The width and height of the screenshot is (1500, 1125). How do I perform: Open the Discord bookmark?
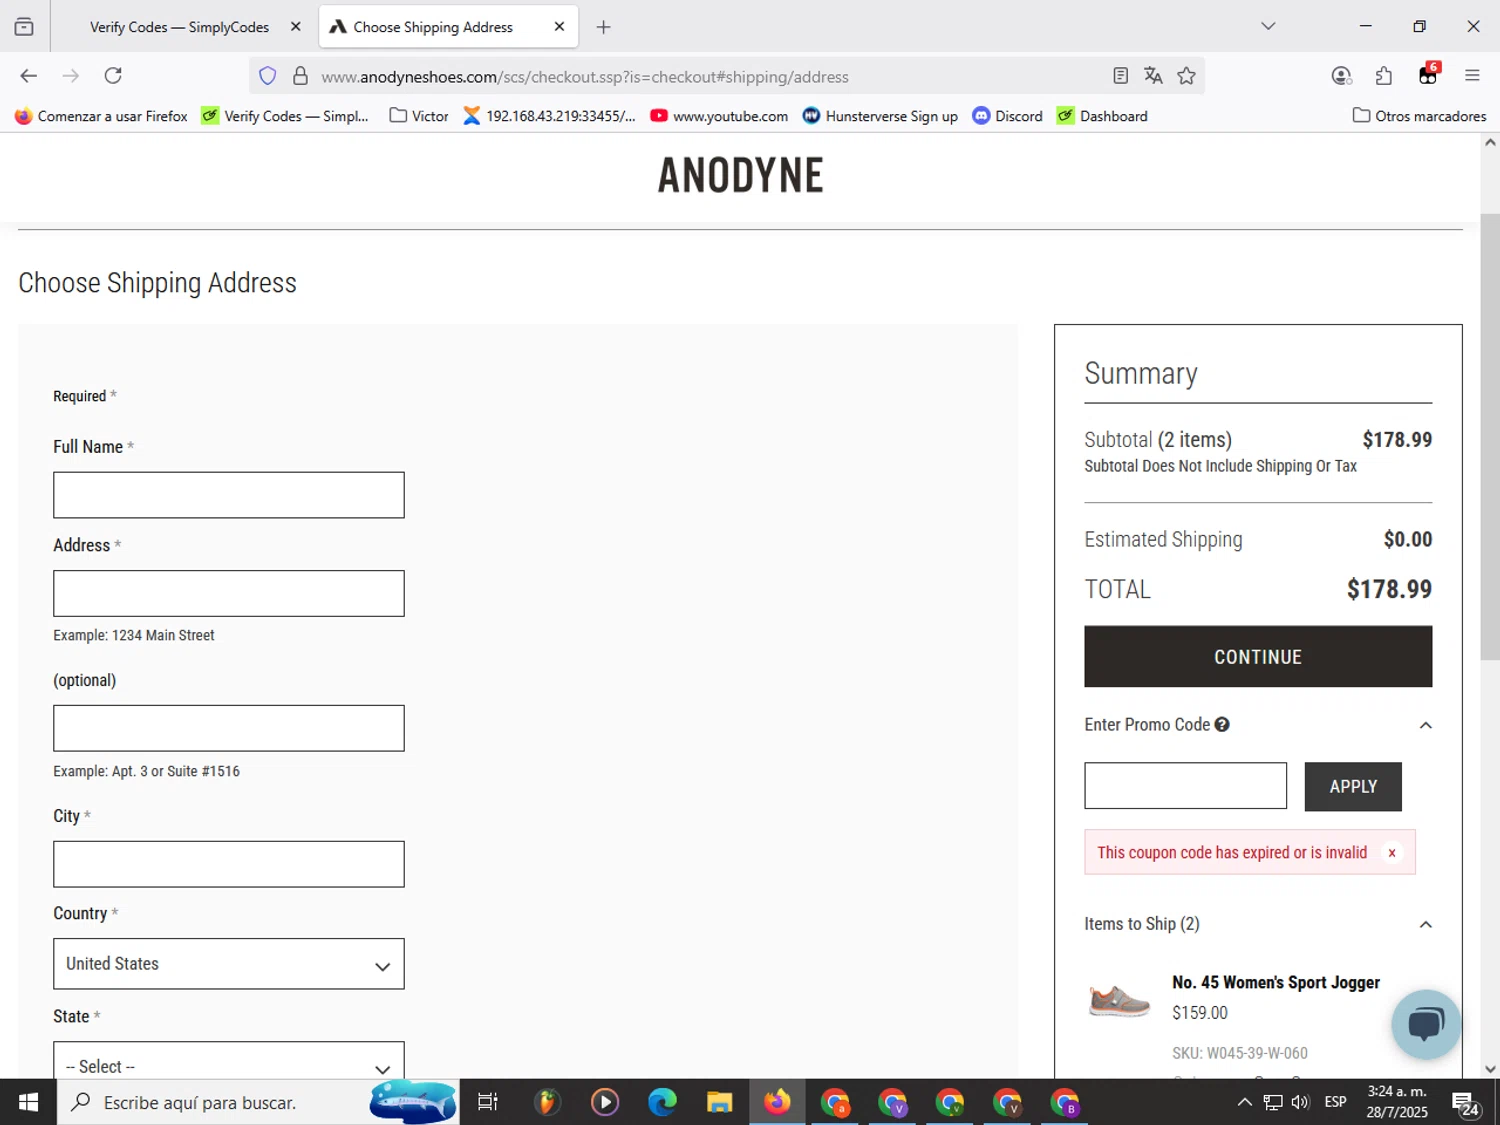tap(1008, 116)
